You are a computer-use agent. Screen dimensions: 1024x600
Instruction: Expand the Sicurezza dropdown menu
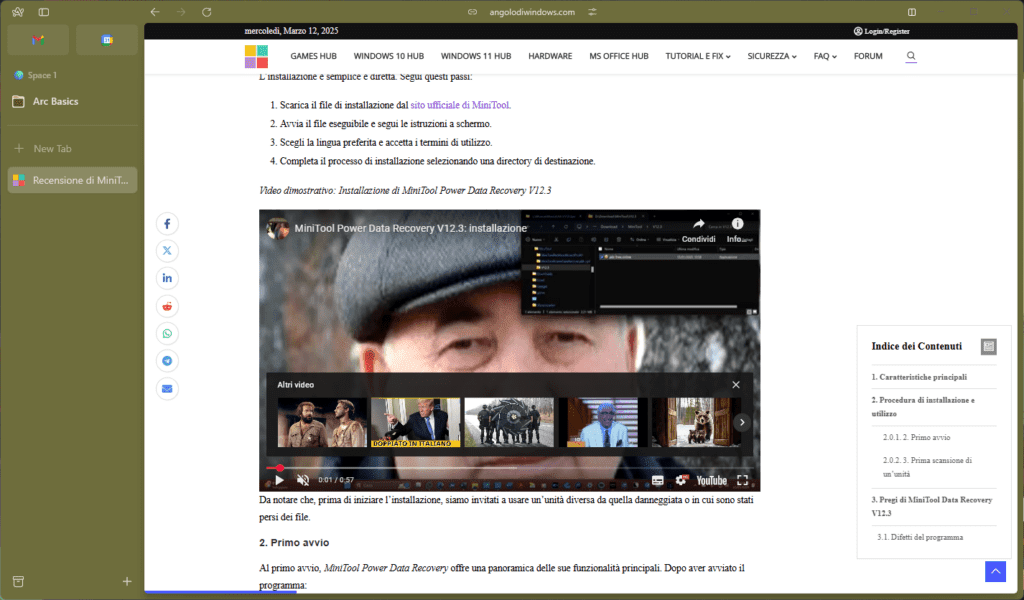point(771,56)
